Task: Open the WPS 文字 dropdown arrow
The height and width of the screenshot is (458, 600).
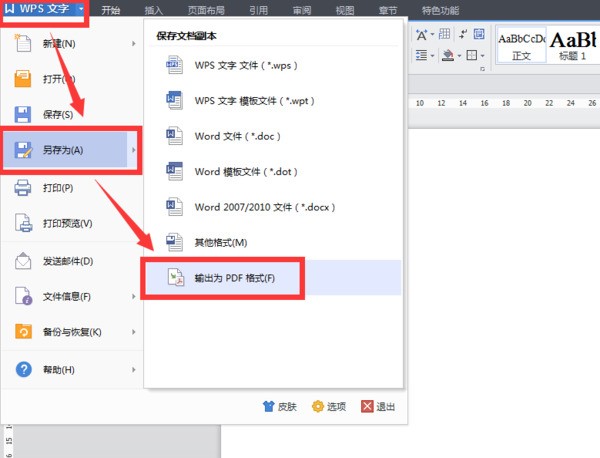Action: coord(78,10)
